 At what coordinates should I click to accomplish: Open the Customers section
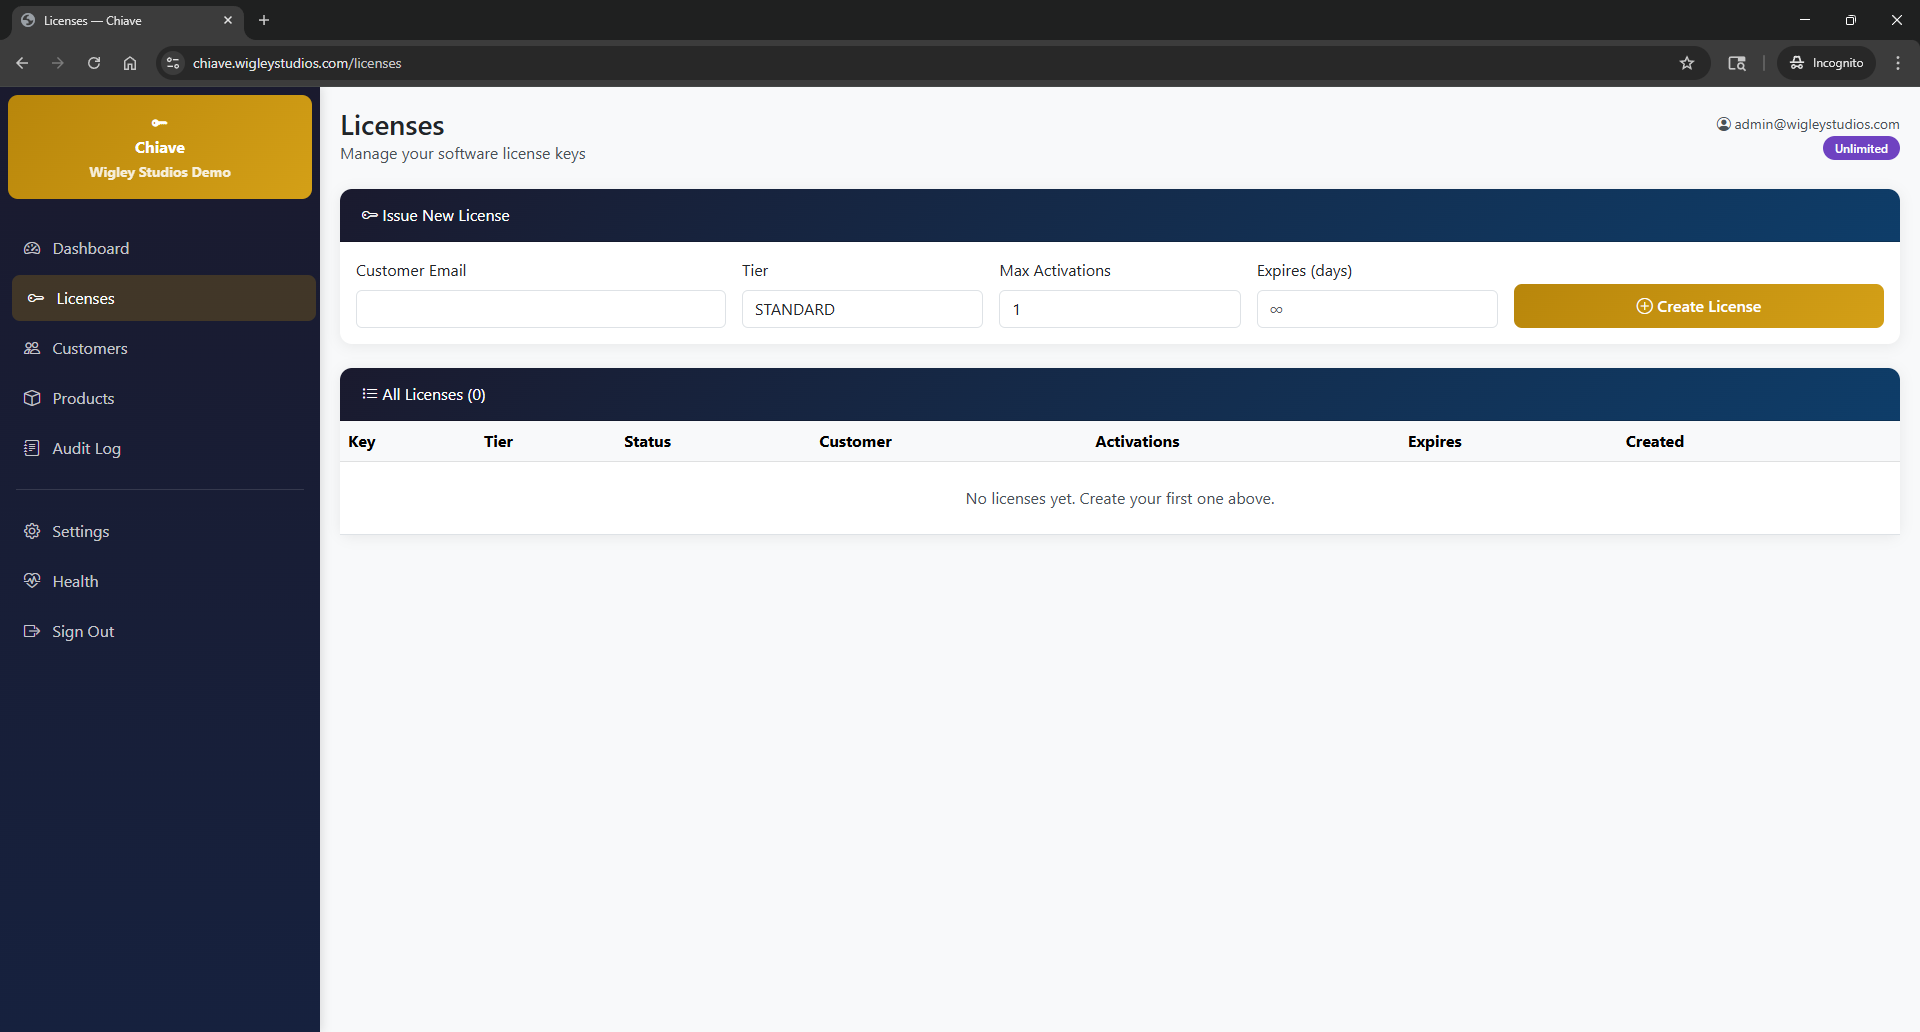tap(88, 348)
